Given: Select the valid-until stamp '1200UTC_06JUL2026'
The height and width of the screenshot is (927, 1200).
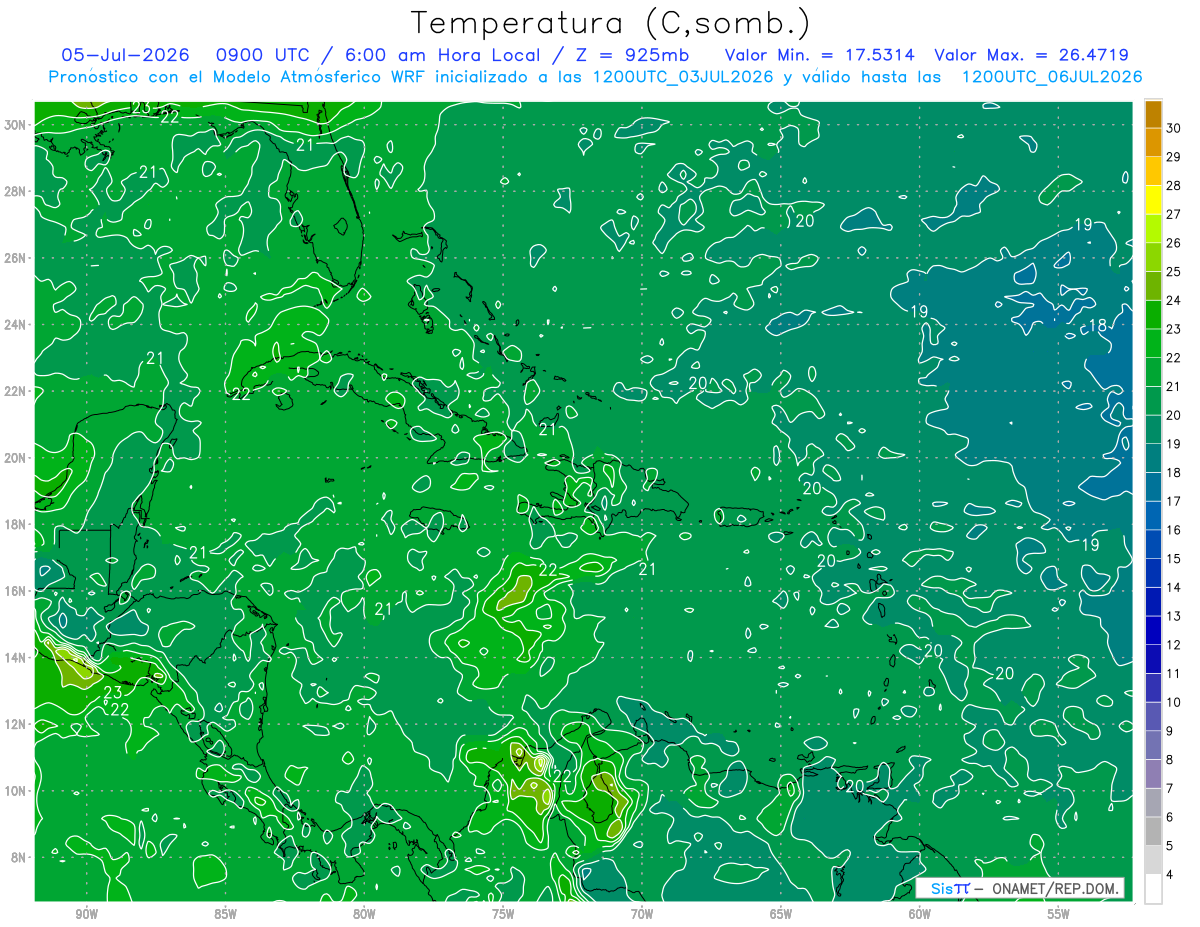Looking at the screenshot, I should [1051, 77].
